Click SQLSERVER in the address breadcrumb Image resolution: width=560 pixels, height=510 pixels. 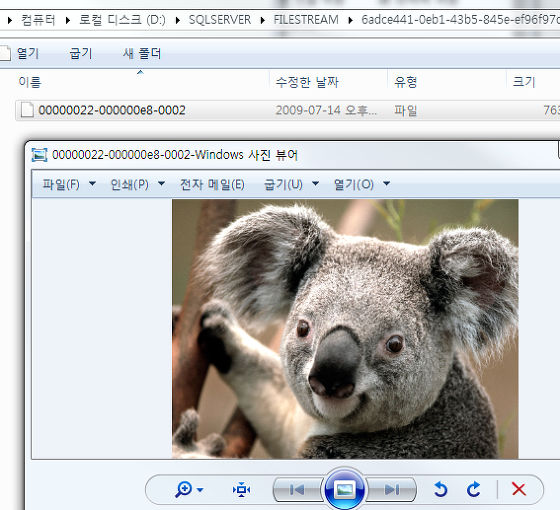pos(220,20)
